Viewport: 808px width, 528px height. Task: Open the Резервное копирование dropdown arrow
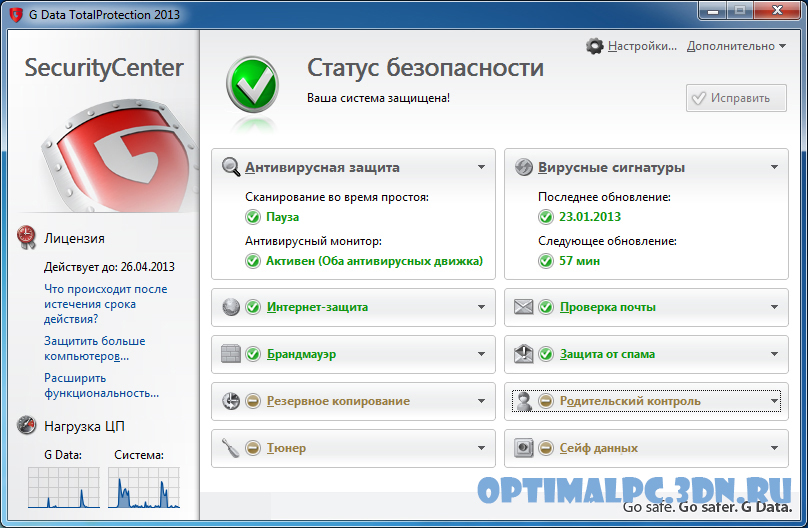[x=481, y=401]
